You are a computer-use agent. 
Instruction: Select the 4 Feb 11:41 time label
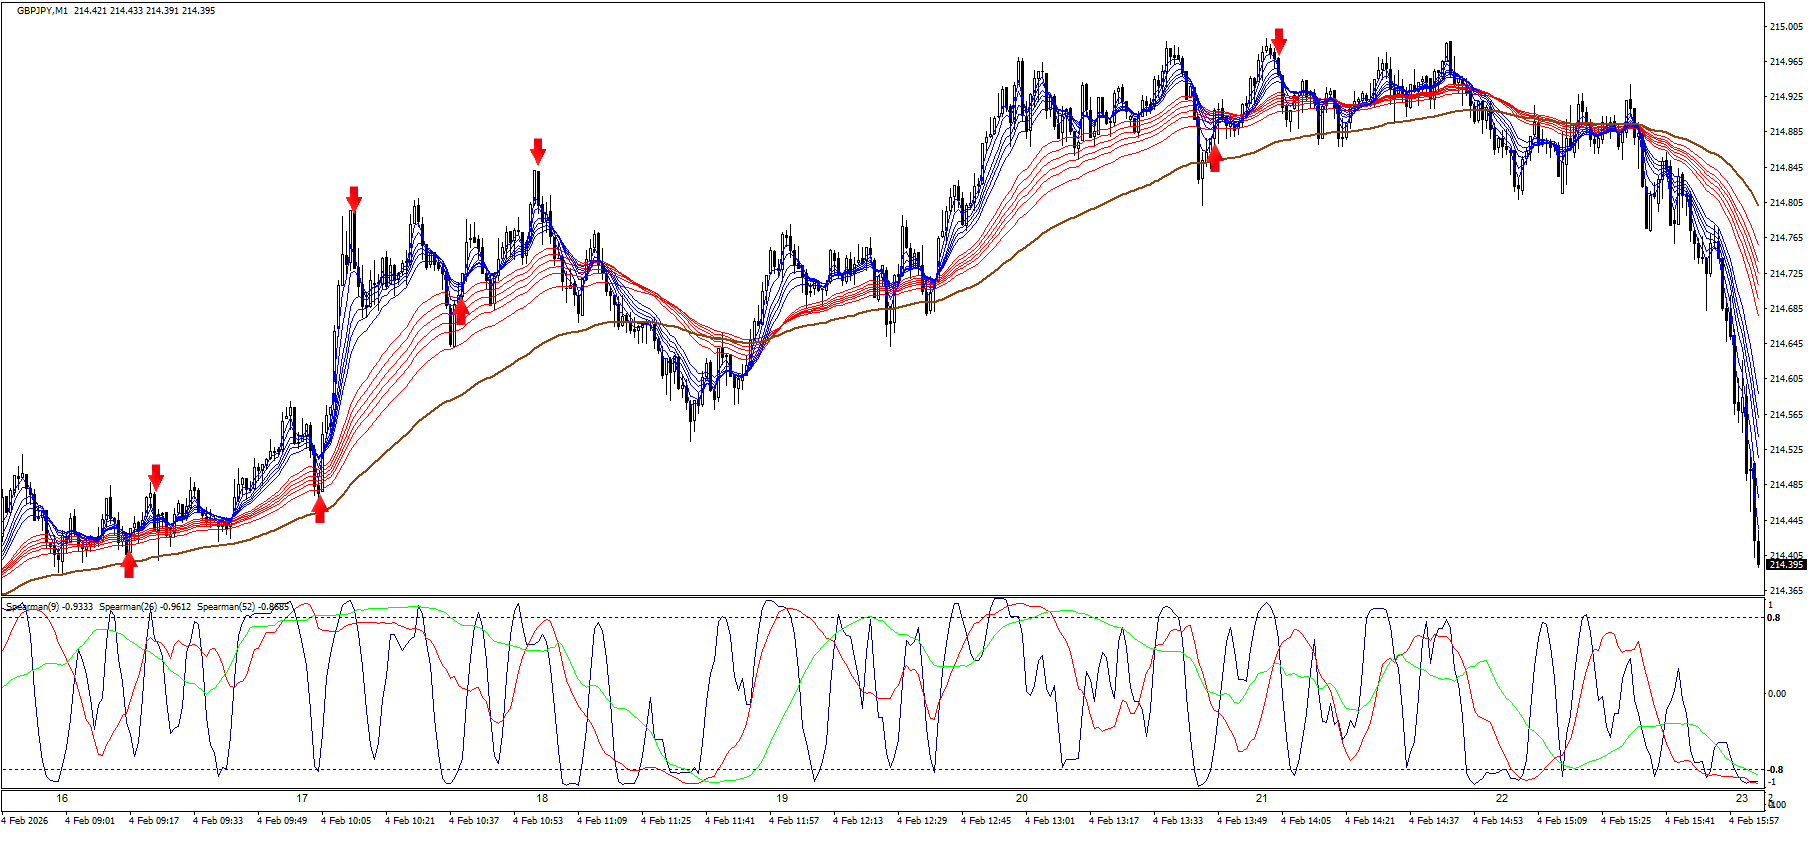(730, 821)
